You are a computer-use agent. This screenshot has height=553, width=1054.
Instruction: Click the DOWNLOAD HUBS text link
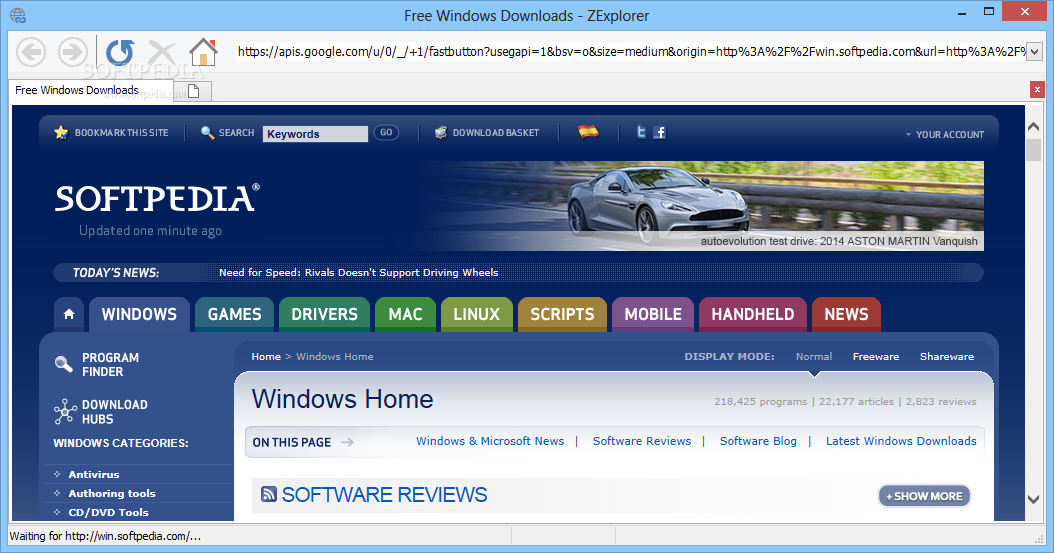click(x=114, y=411)
